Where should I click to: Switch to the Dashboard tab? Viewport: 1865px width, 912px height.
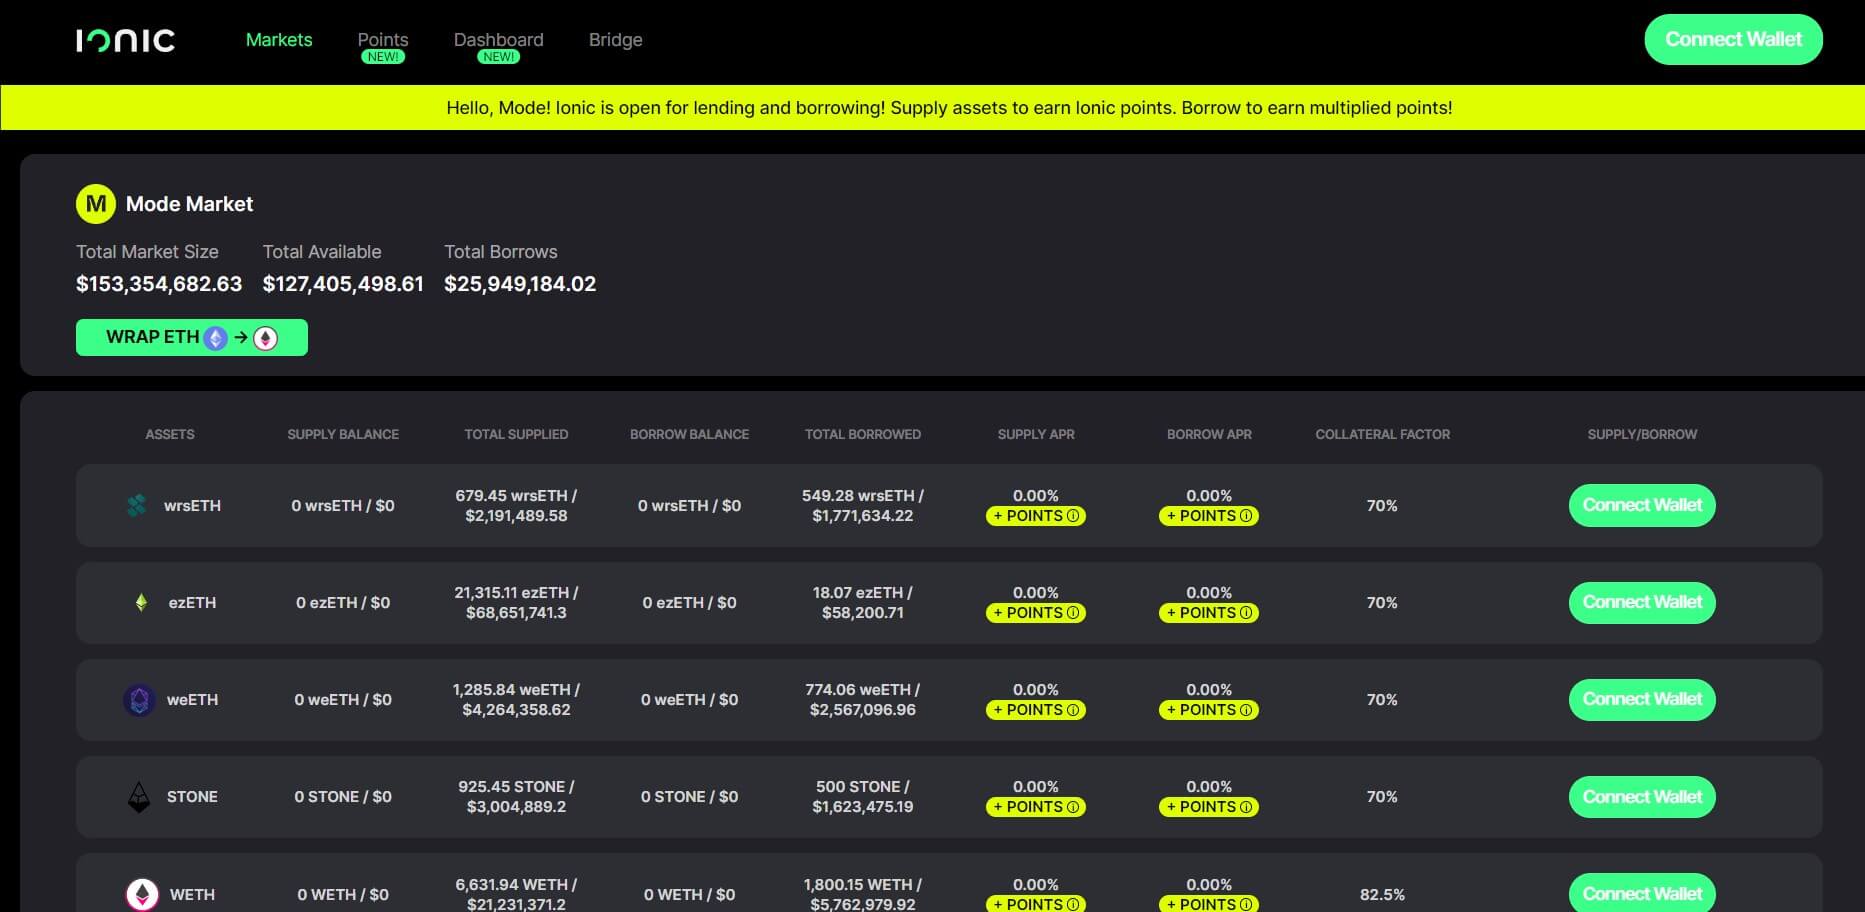[x=498, y=40]
